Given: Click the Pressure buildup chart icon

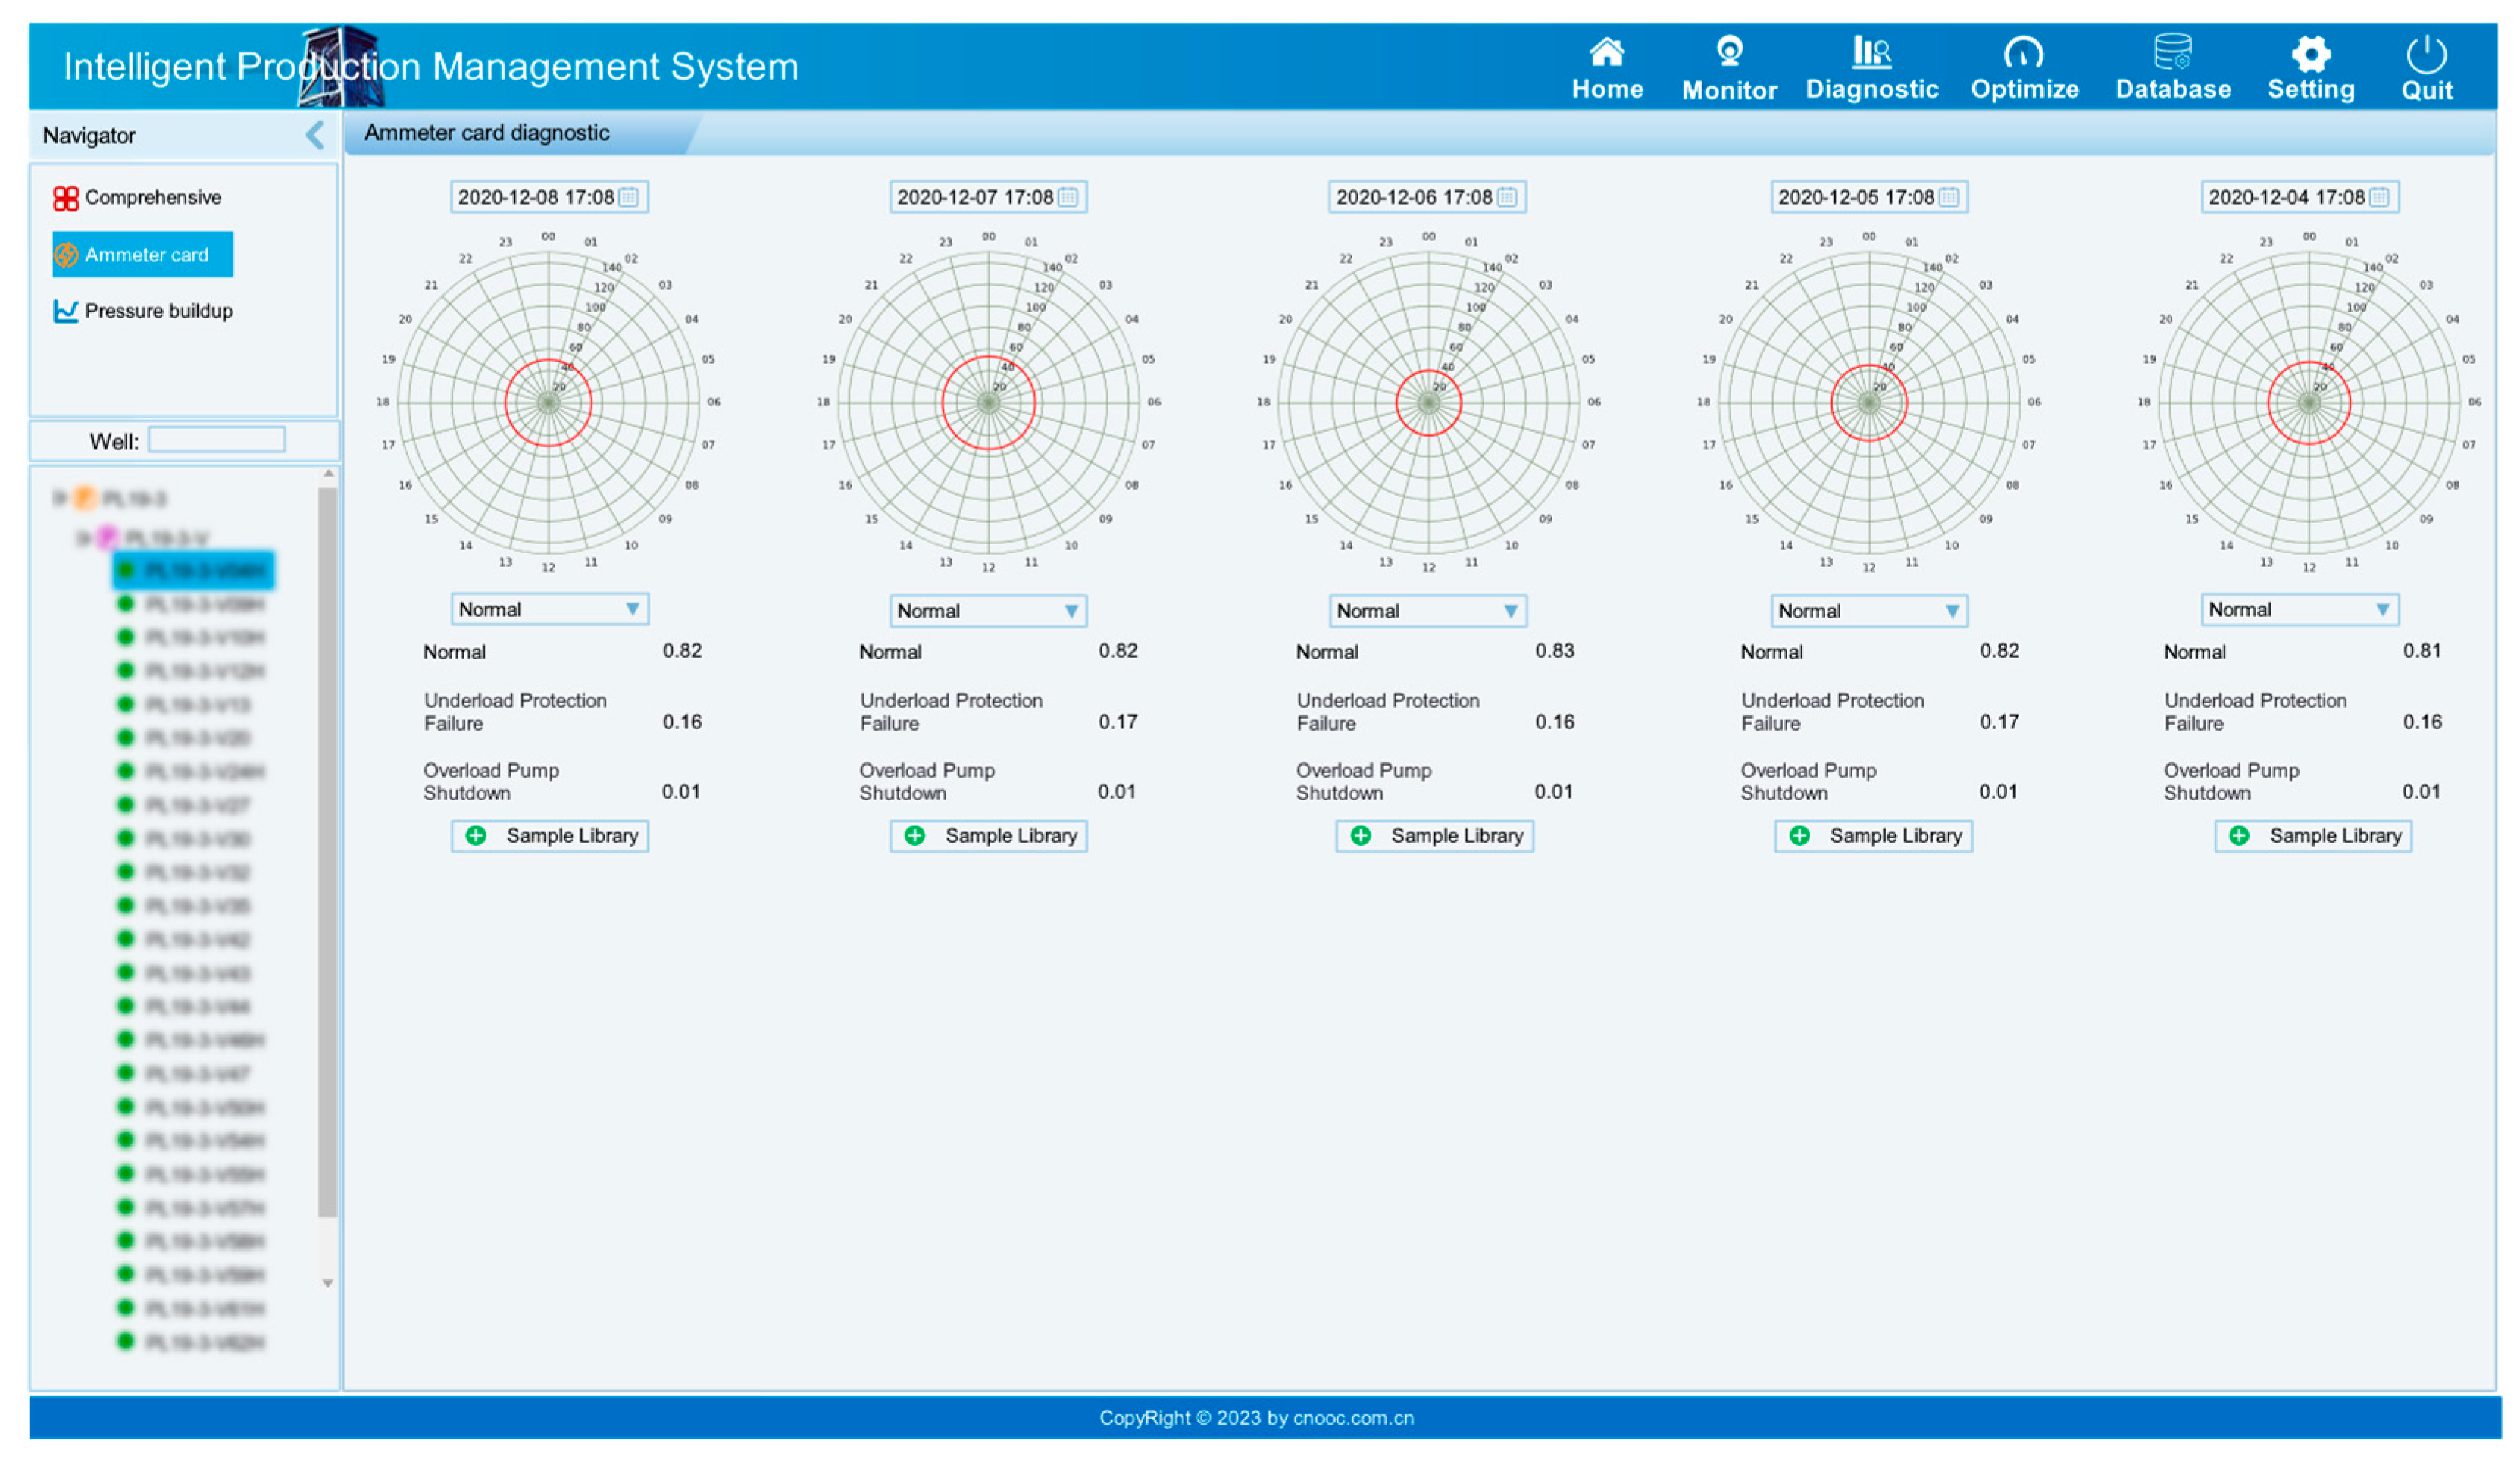Looking at the screenshot, I should pos(66,311).
